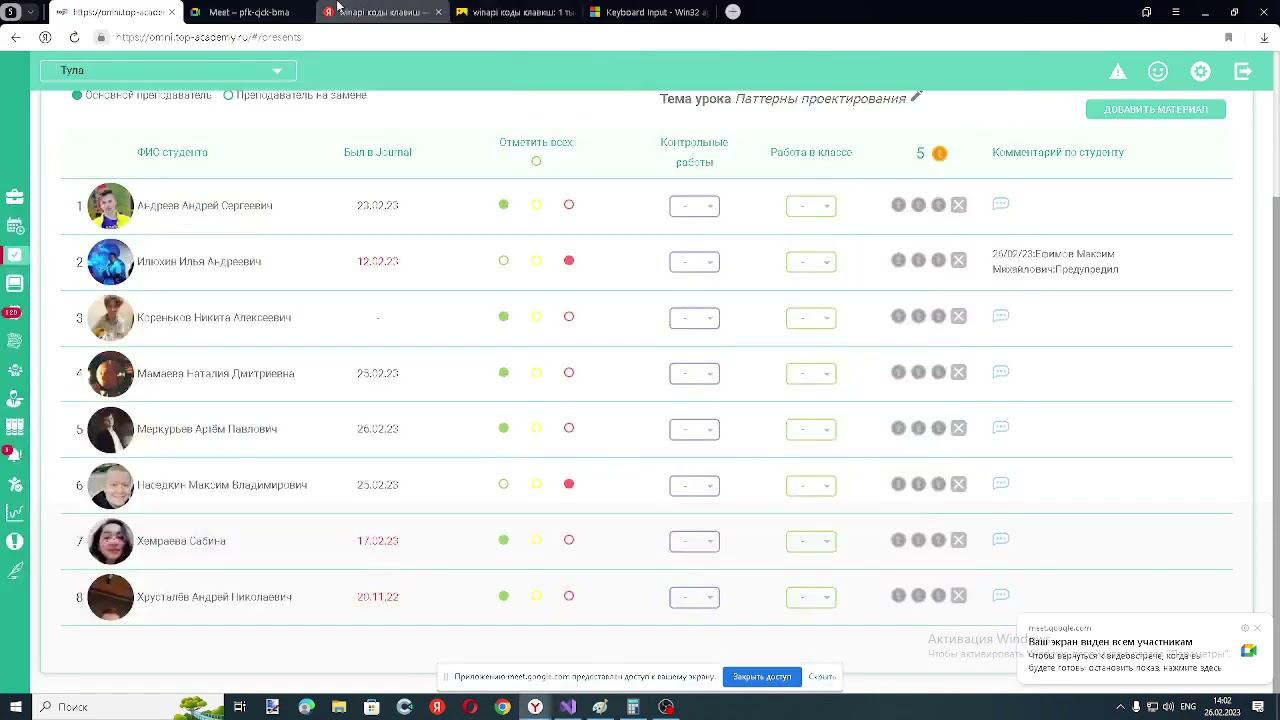This screenshot has height=720, width=1280.
Task: Click Тема урока Паттерны проектирования text
Action: coord(783,98)
